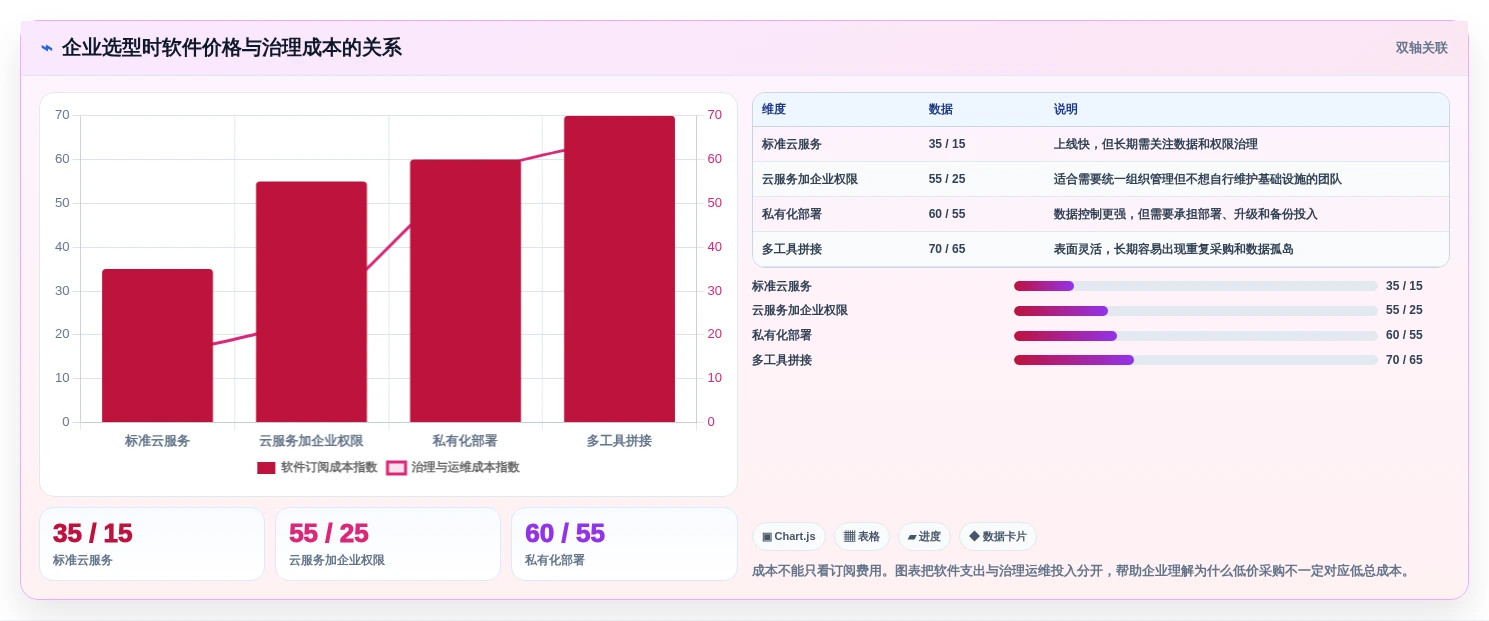Viewport: 1489px width, 621px height.
Task: Select the 数据卡片 tag chip
Action: click(x=998, y=537)
